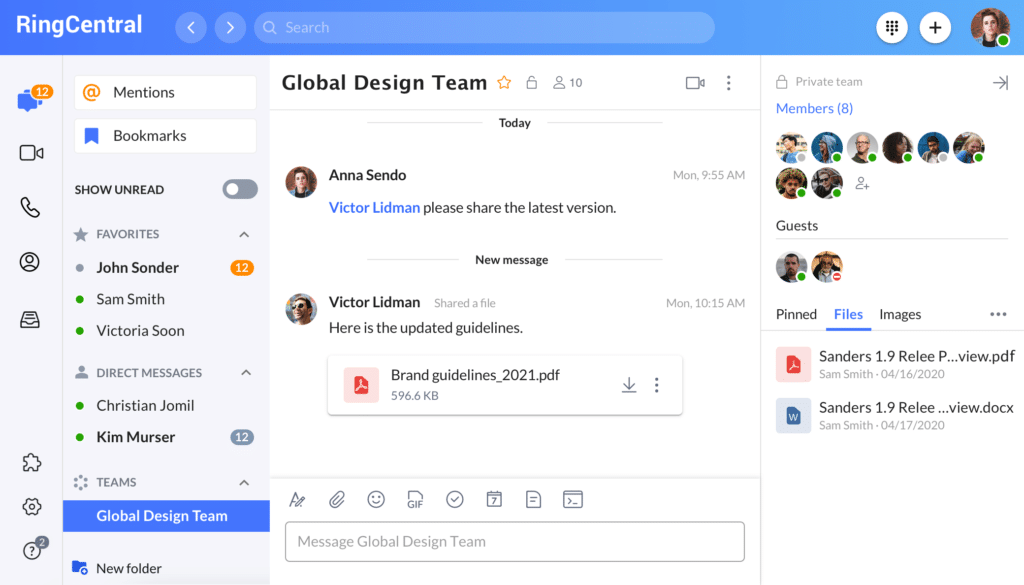Viewport: 1024px width, 585px height.
Task: Create a task with the checkmark icon
Action: pos(455,499)
